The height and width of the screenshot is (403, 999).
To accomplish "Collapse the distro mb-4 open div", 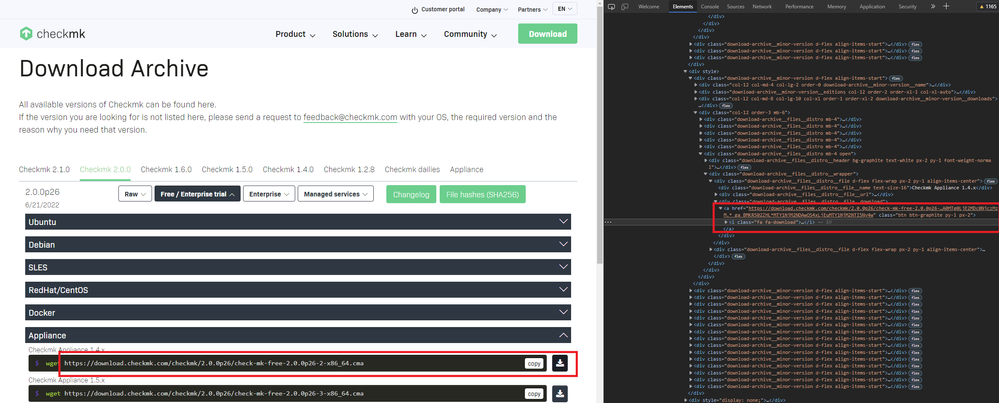I will pyautogui.click(x=701, y=153).
